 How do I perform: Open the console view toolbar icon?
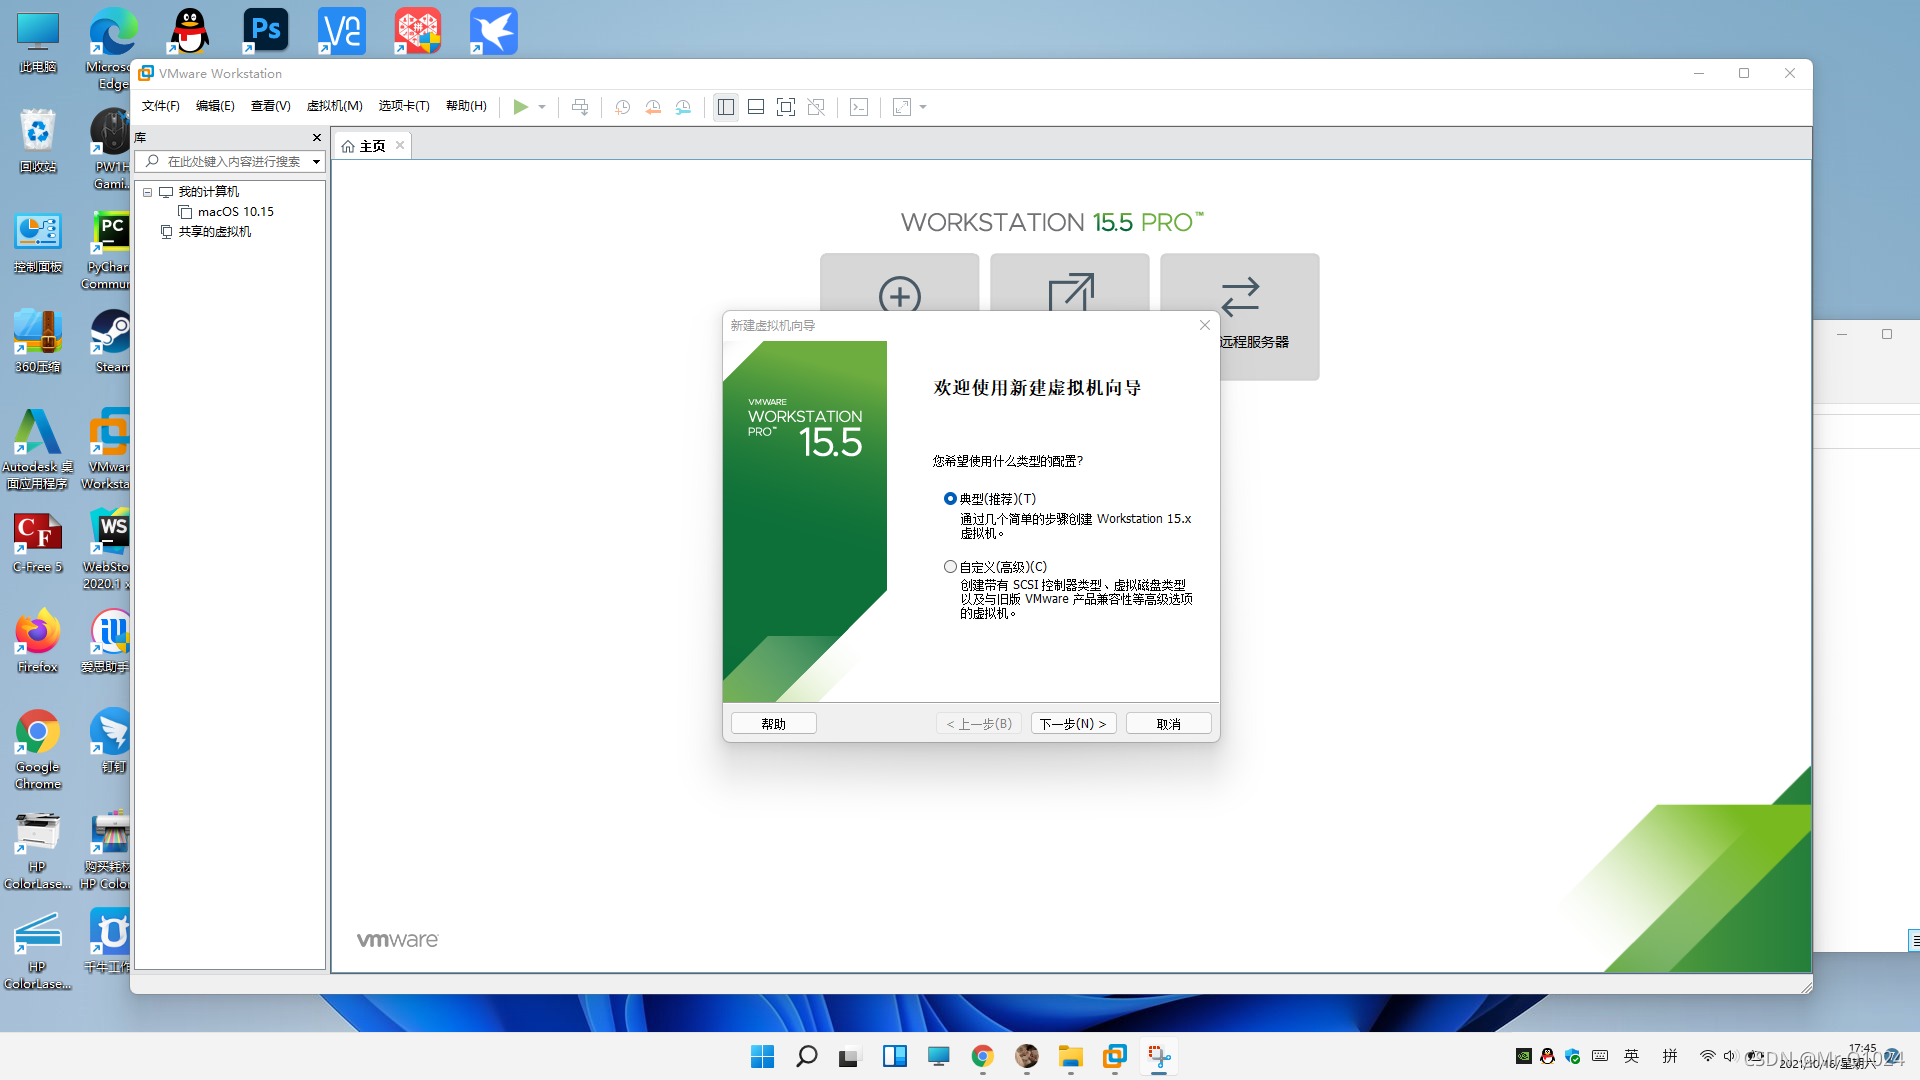pyautogui.click(x=859, y=107)
